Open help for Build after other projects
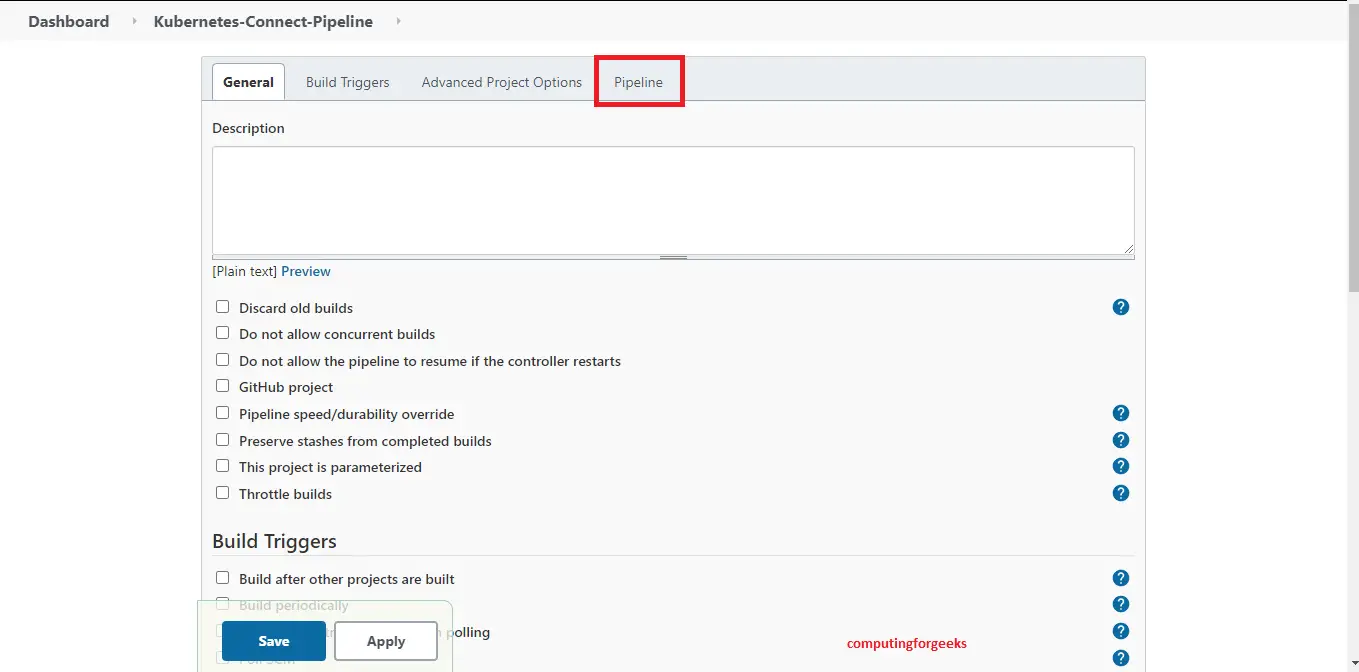This screenshot has width=1359, height=672. [x=1120, y=578]
